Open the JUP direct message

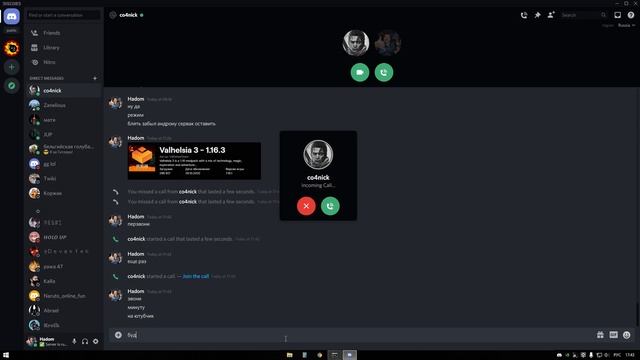[x=64, y=134]
